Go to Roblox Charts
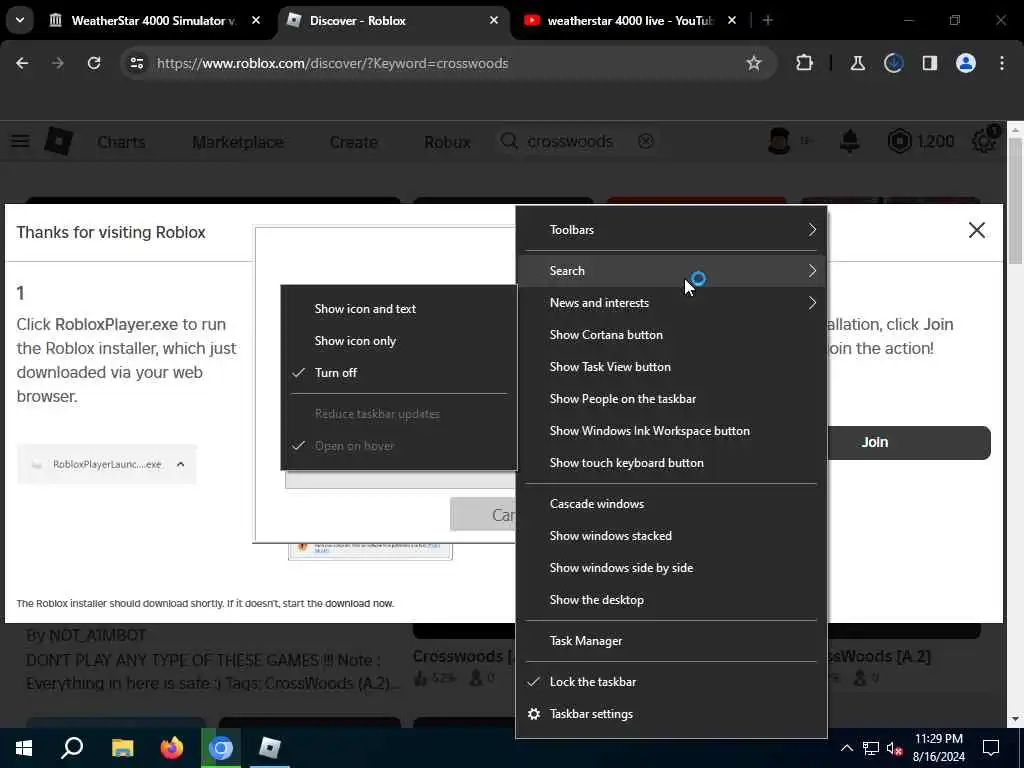 121,142
